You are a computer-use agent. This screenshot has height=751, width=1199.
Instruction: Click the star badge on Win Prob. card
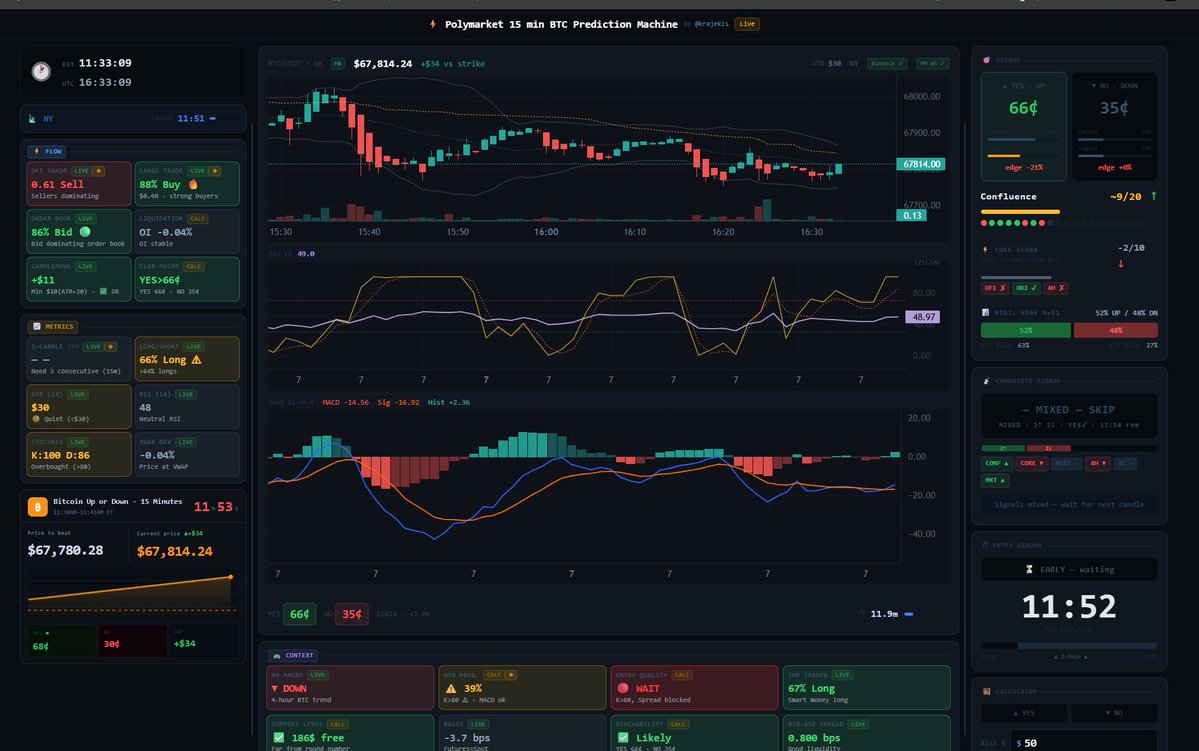pos(511,675)
